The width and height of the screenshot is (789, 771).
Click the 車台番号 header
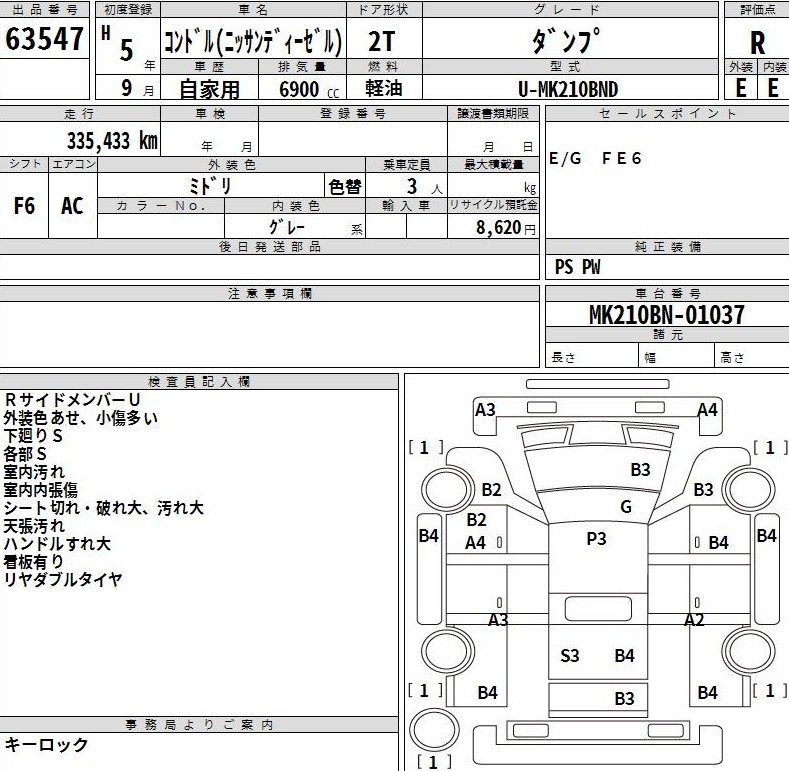coord(668,293)
